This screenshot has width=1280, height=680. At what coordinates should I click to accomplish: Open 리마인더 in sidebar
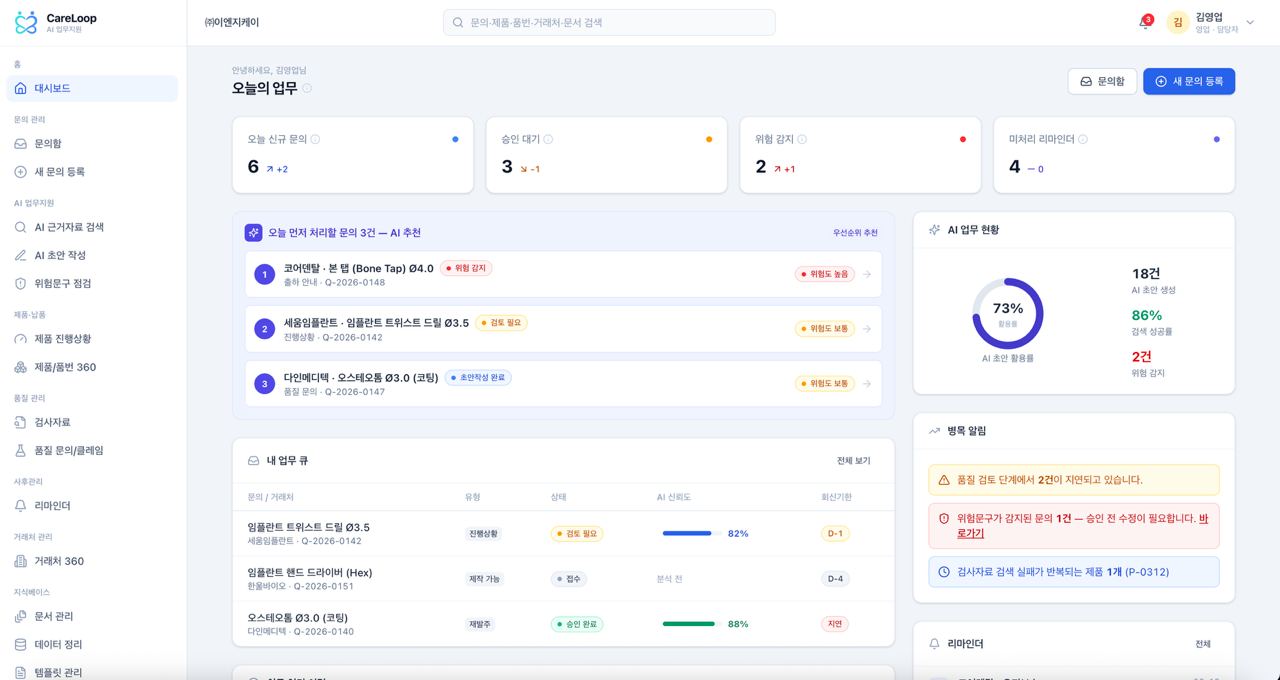pyautogui.click(x=92, y=506)
